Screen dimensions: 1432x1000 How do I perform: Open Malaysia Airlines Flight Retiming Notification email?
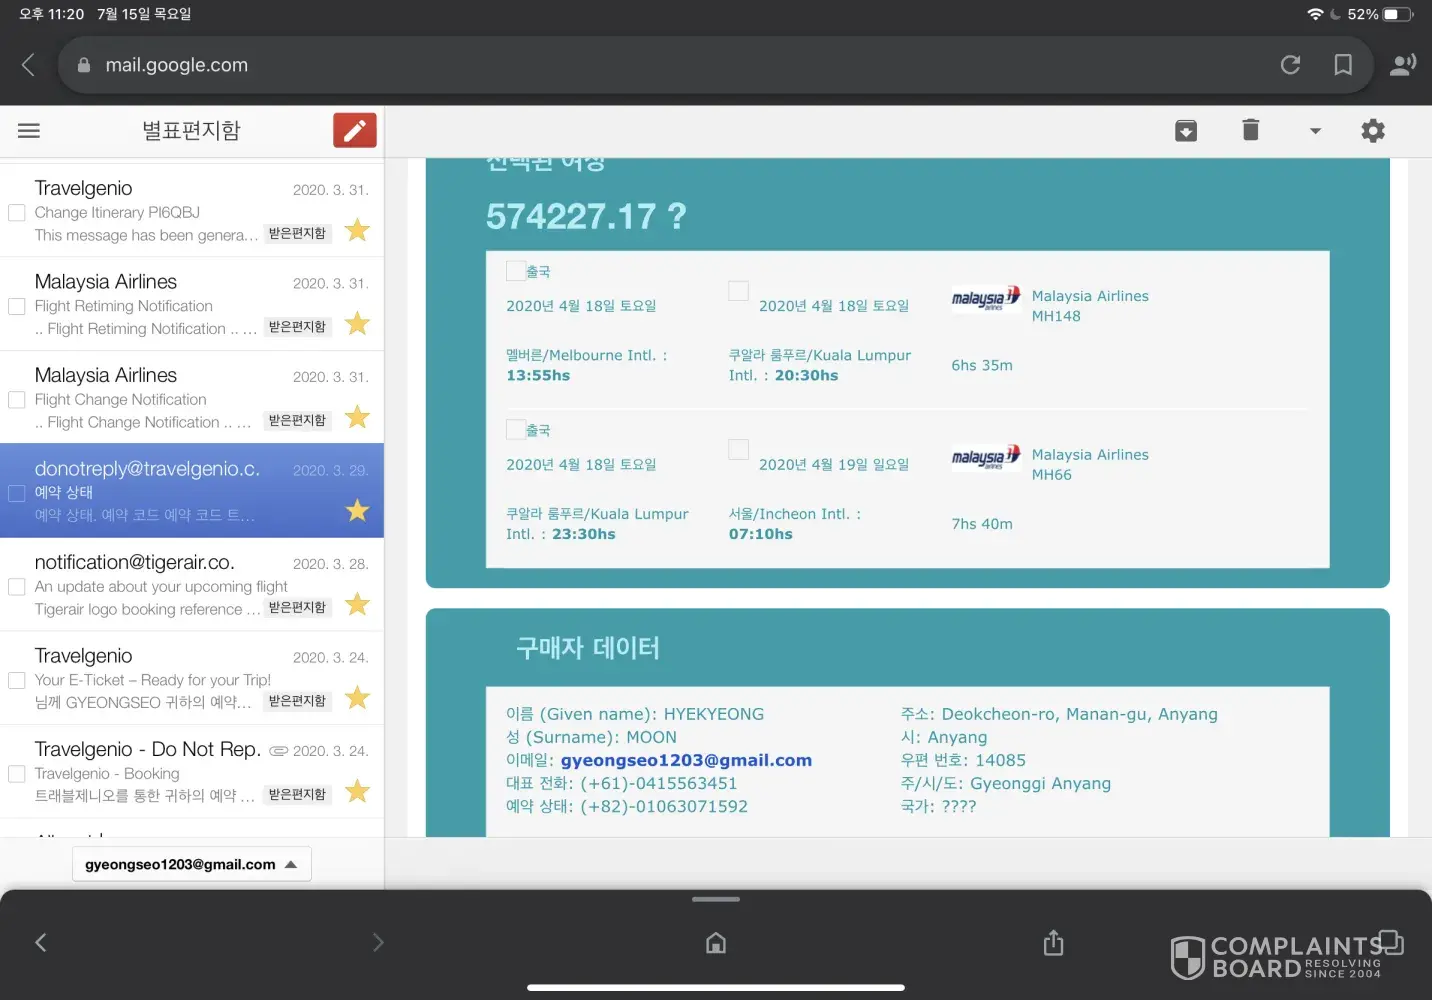[x=192, y=304]
